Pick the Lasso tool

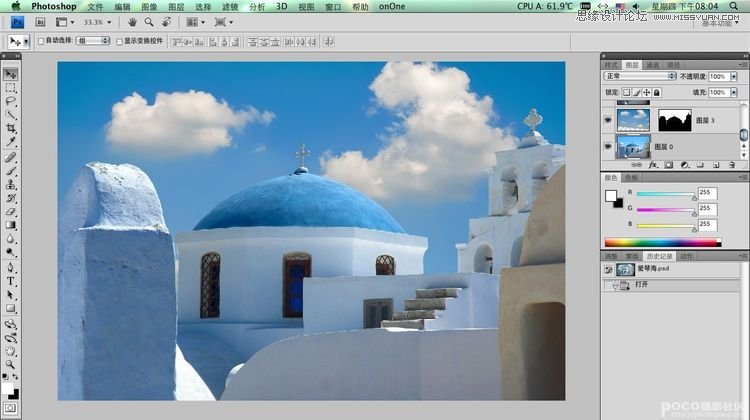(x=10, y=101)
